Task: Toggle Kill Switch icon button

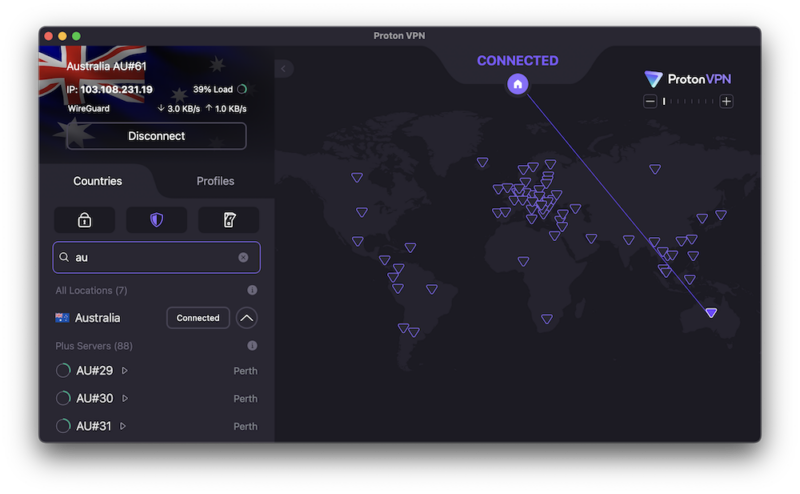Action: 229,220
